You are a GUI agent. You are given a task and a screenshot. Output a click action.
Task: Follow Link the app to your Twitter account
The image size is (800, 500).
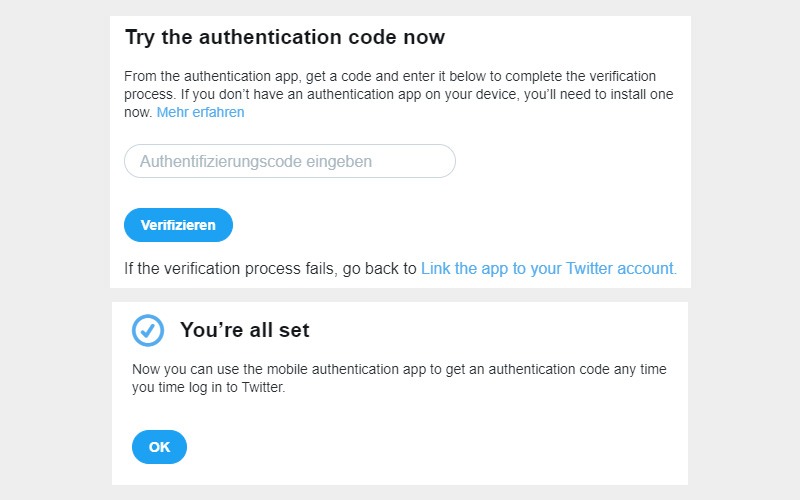click(548, 268)
